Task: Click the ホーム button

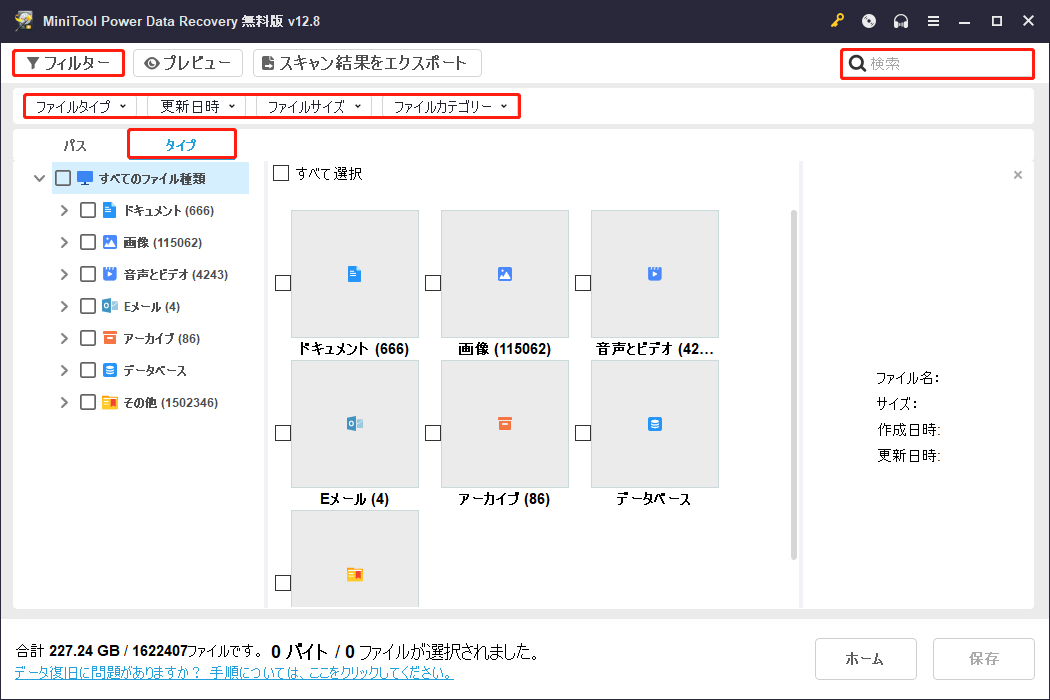Action: coord(866,658)
